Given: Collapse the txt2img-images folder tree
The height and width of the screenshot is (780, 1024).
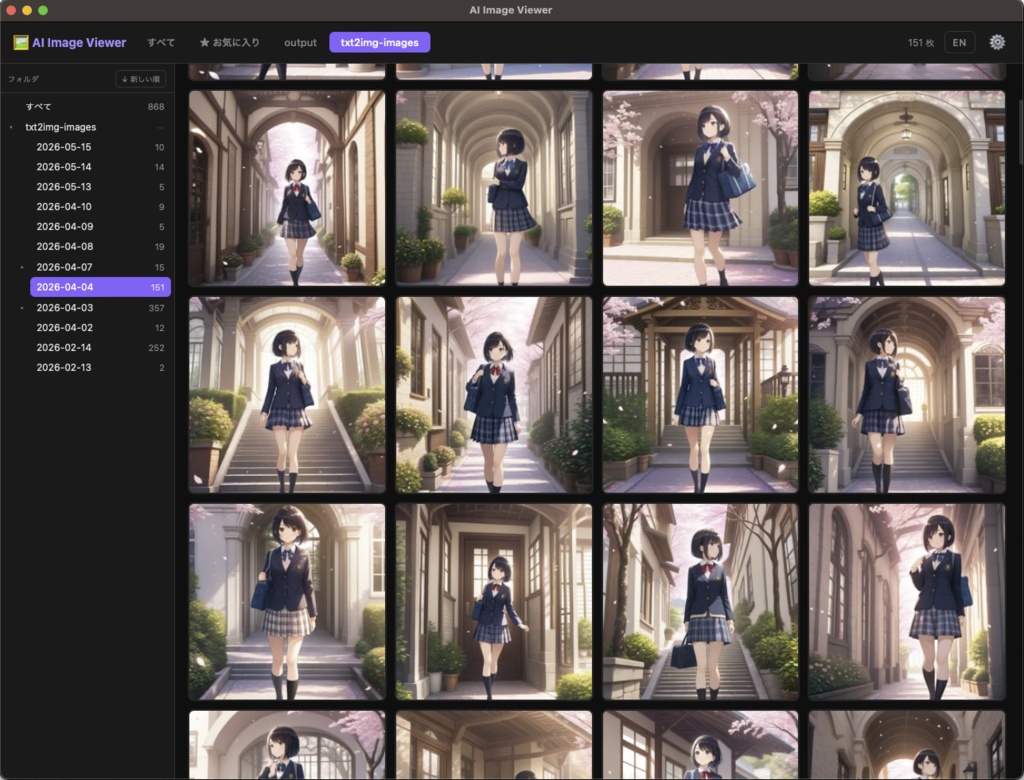Looking at the screenshot, I should click(11, 127).
